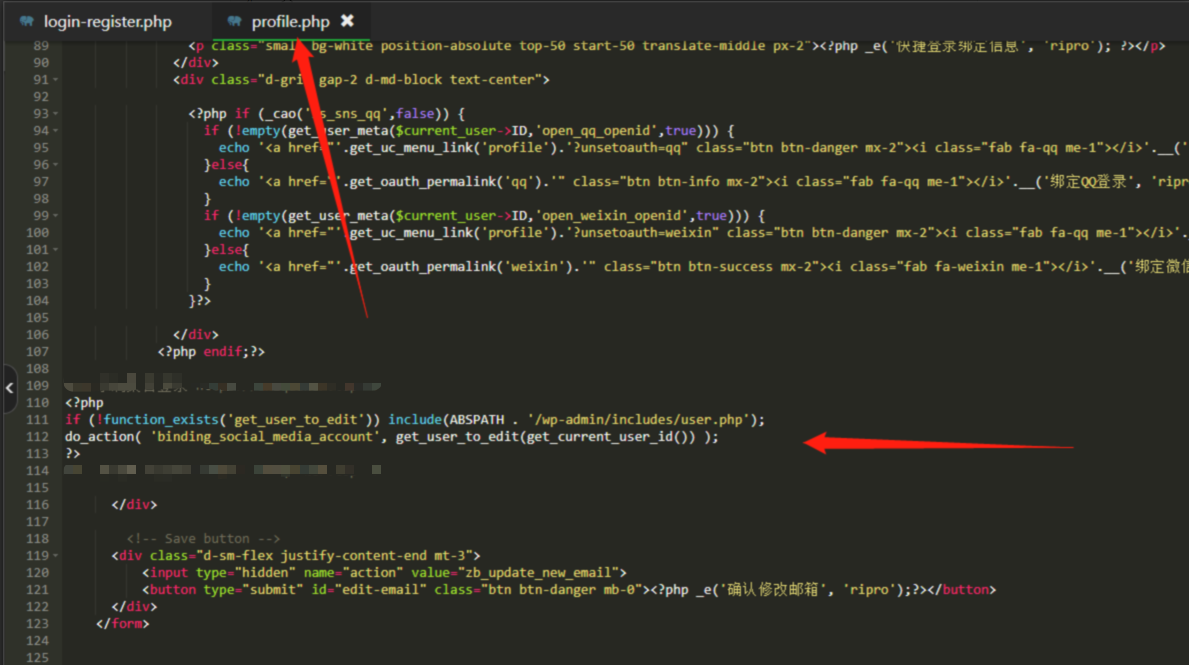Select the profile.php tab
The height and width of the screenshot is (665, 1189).
click(290, 21)
